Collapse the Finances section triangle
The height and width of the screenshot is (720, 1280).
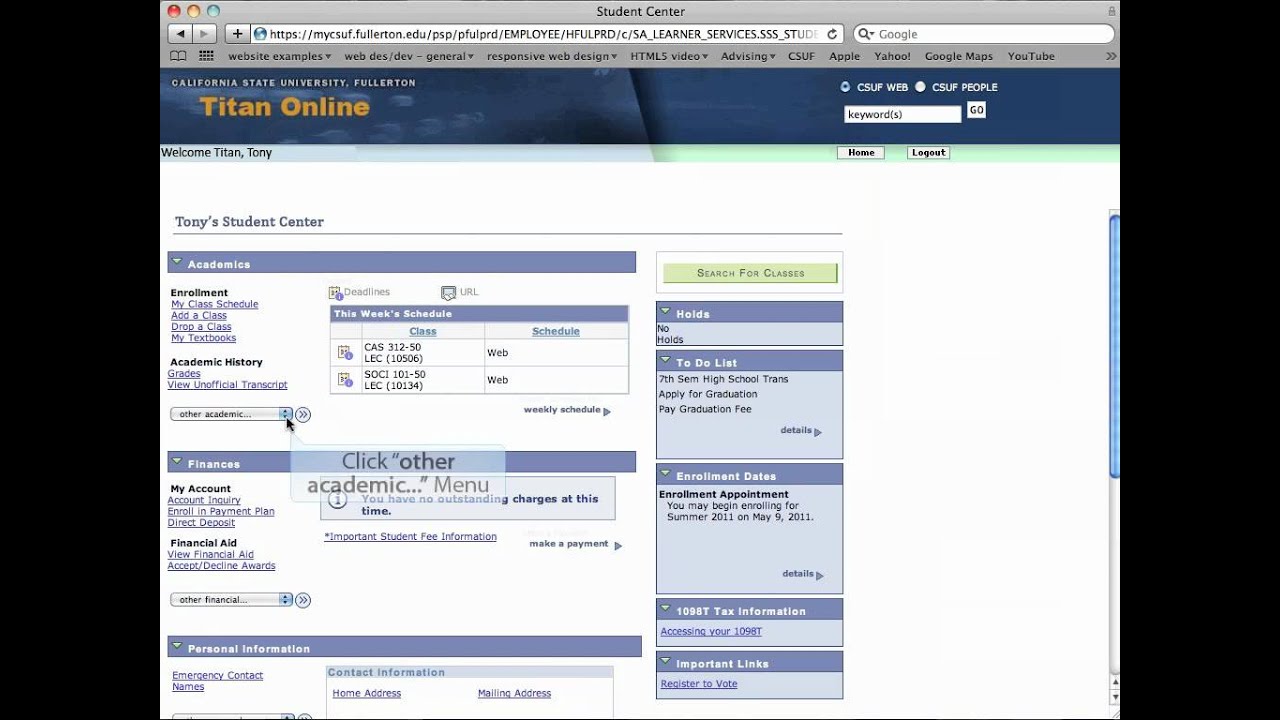pyautogui.click(x=177, y=462)
